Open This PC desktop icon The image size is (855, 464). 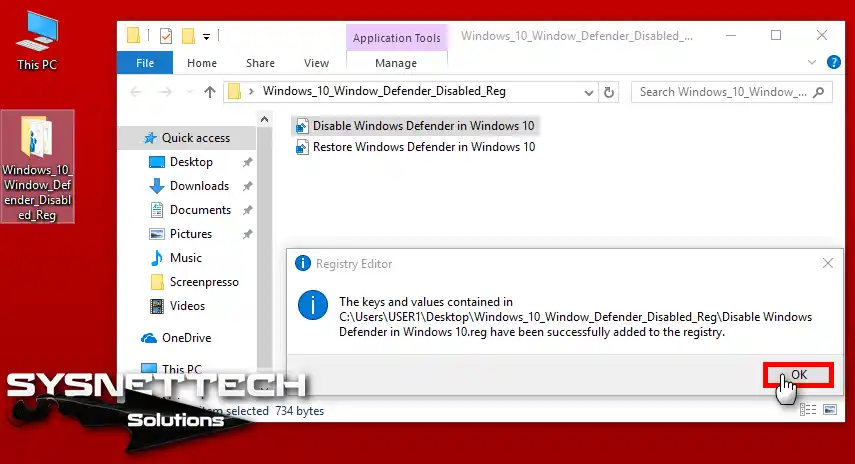coord(38,40)
